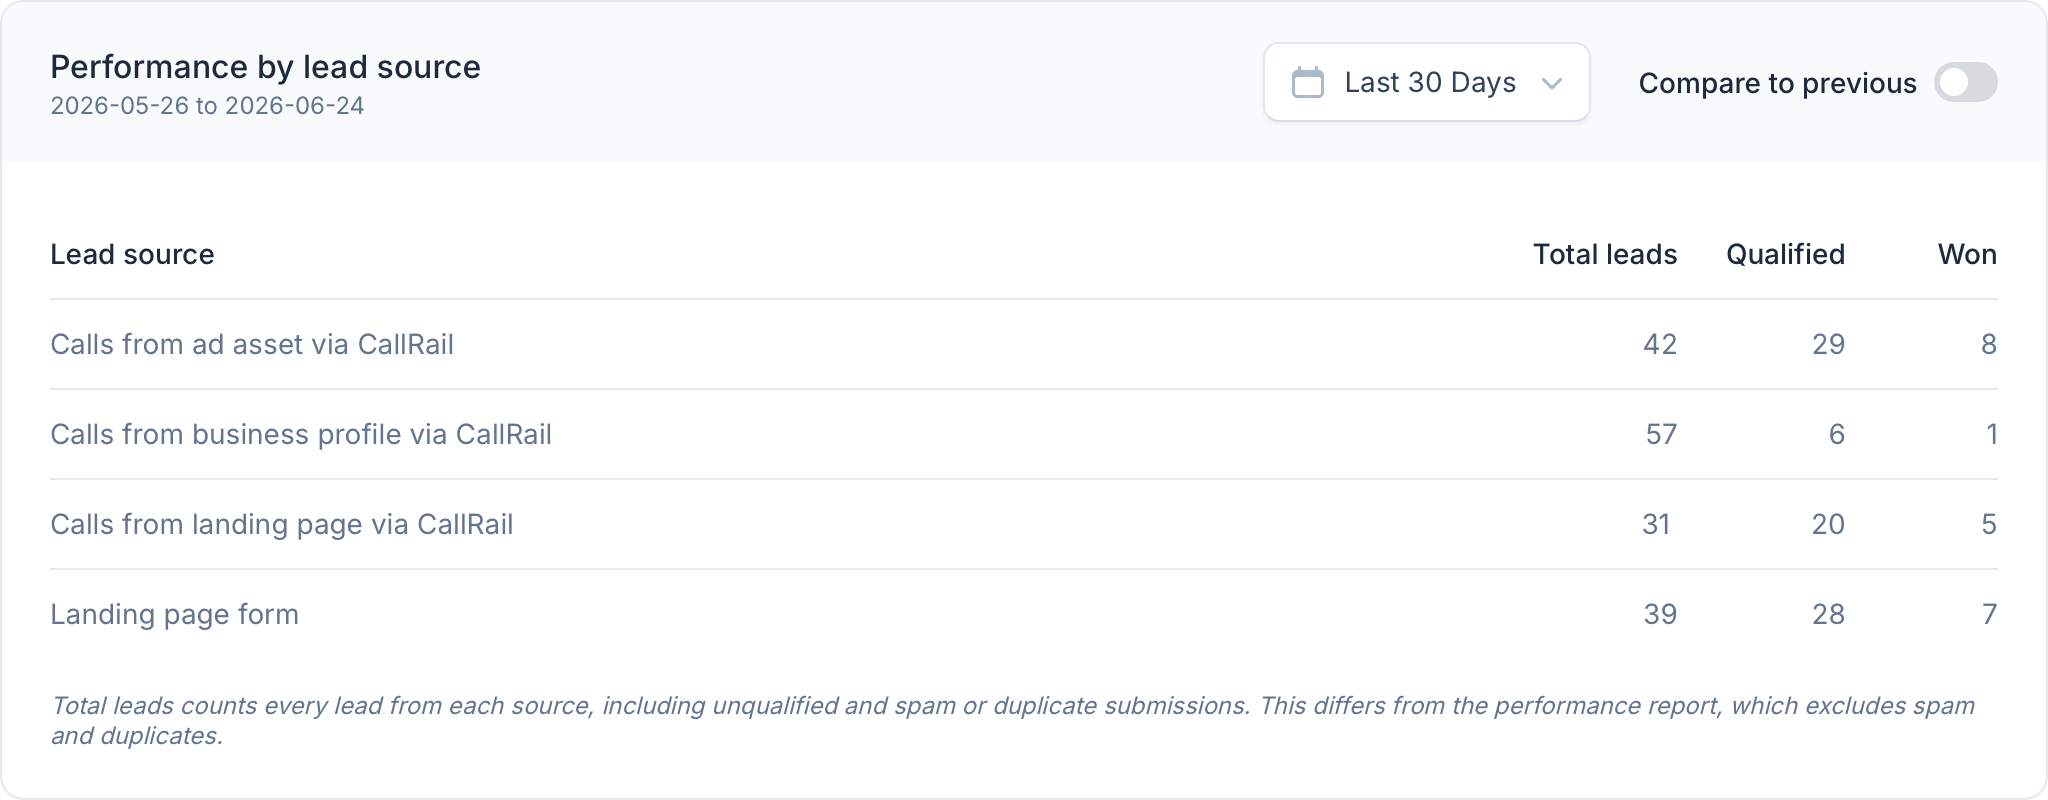Sort by Qualified column header
Viewport: 2048px width, 800px height.
pyautogui.click(x=1785, y=254)
